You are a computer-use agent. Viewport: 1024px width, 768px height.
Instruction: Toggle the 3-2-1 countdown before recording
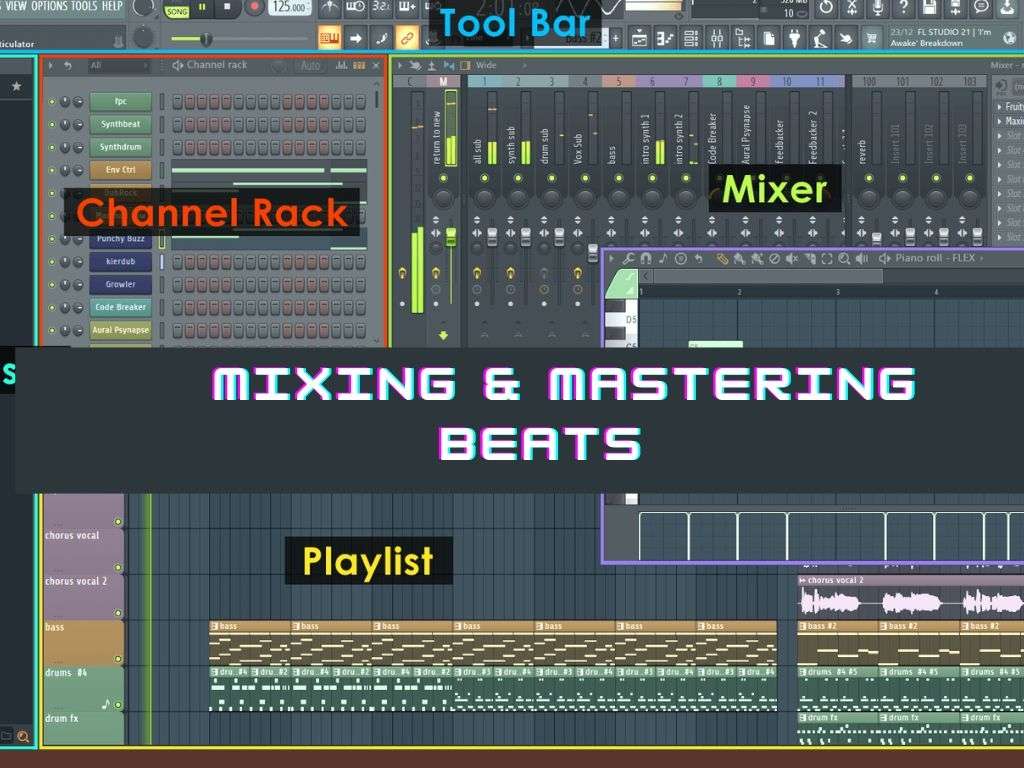tap(381, 7)
